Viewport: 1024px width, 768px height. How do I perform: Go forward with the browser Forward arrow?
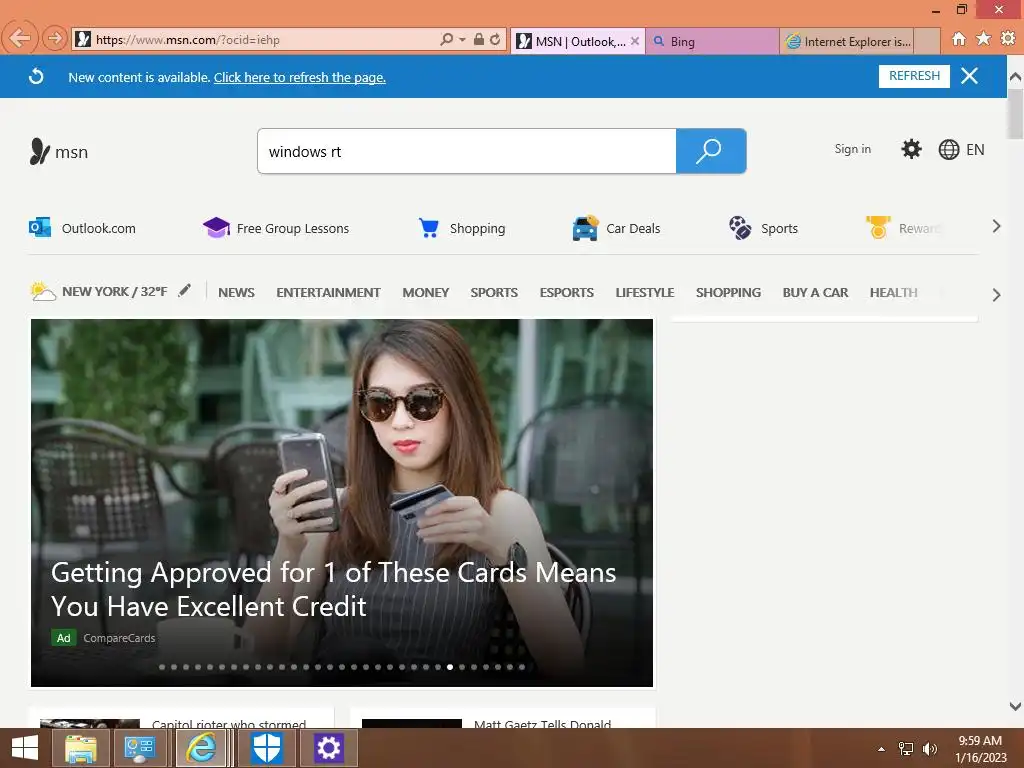point(55,39)
